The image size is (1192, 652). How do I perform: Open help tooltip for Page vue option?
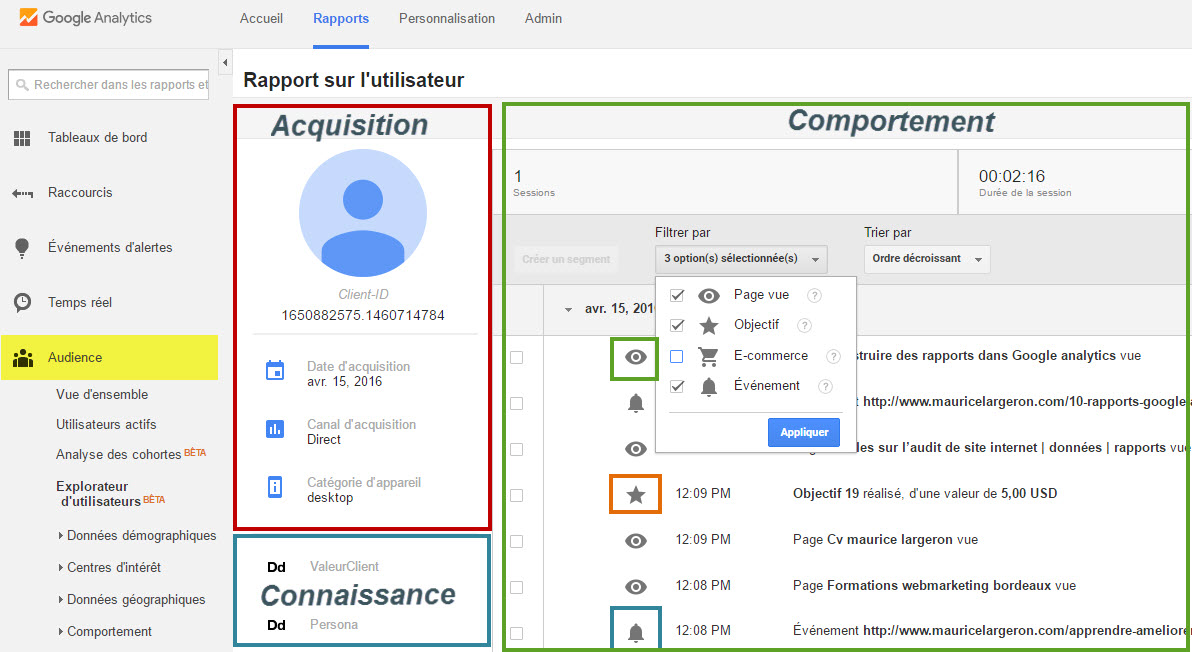(814, 296)
